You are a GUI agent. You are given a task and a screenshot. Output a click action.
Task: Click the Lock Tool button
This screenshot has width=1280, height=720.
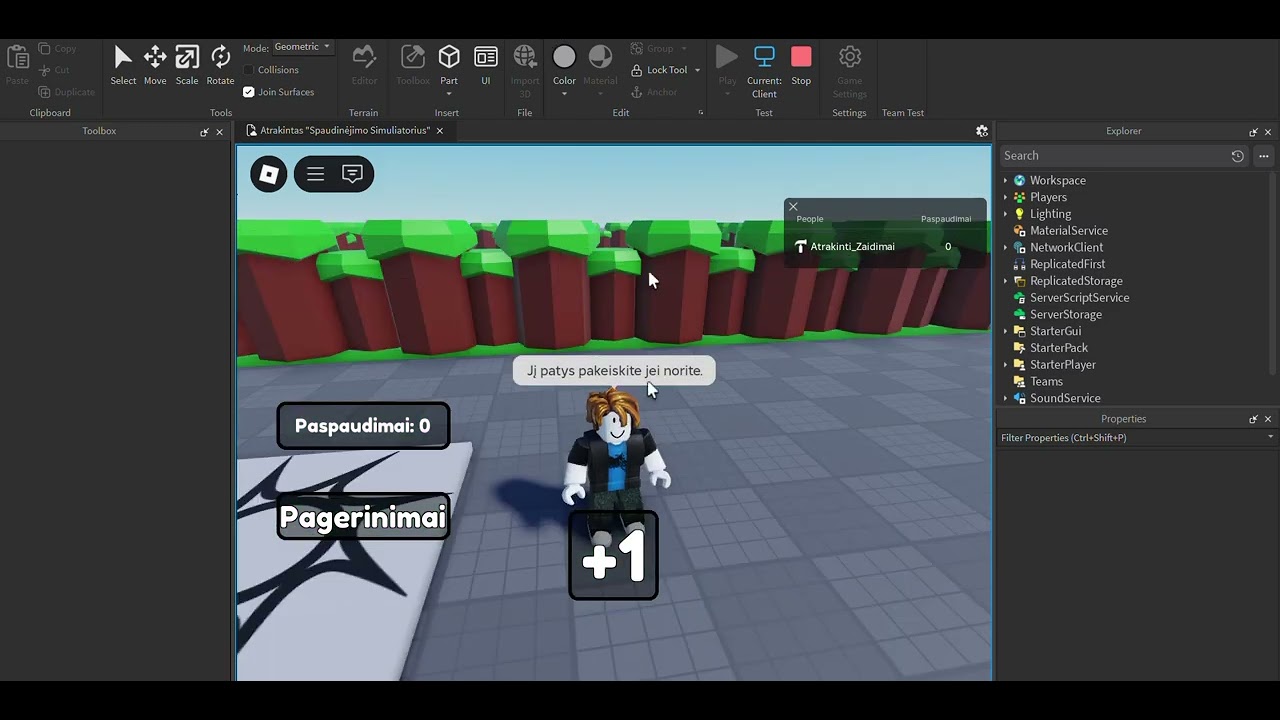[659, 70]
